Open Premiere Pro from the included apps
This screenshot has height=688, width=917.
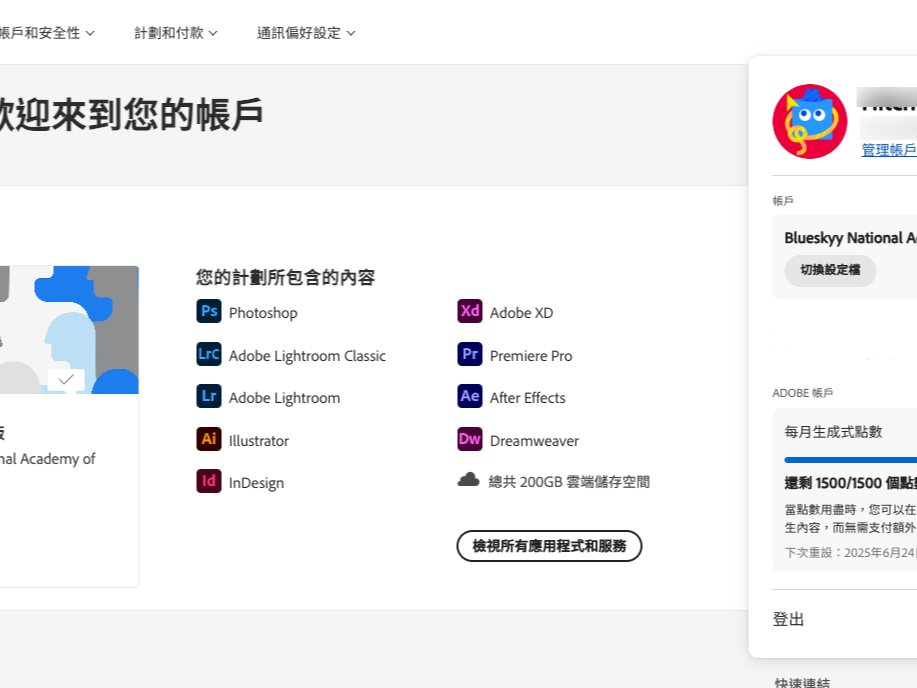click(468, 354)
